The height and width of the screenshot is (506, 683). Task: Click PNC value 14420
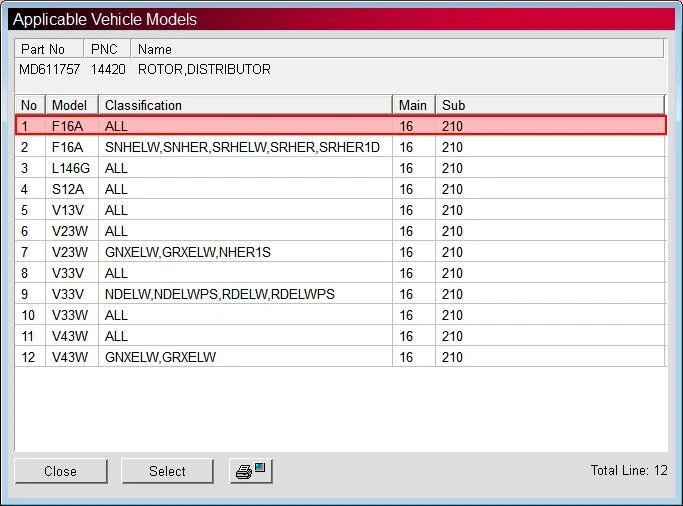tap(108, 69)
